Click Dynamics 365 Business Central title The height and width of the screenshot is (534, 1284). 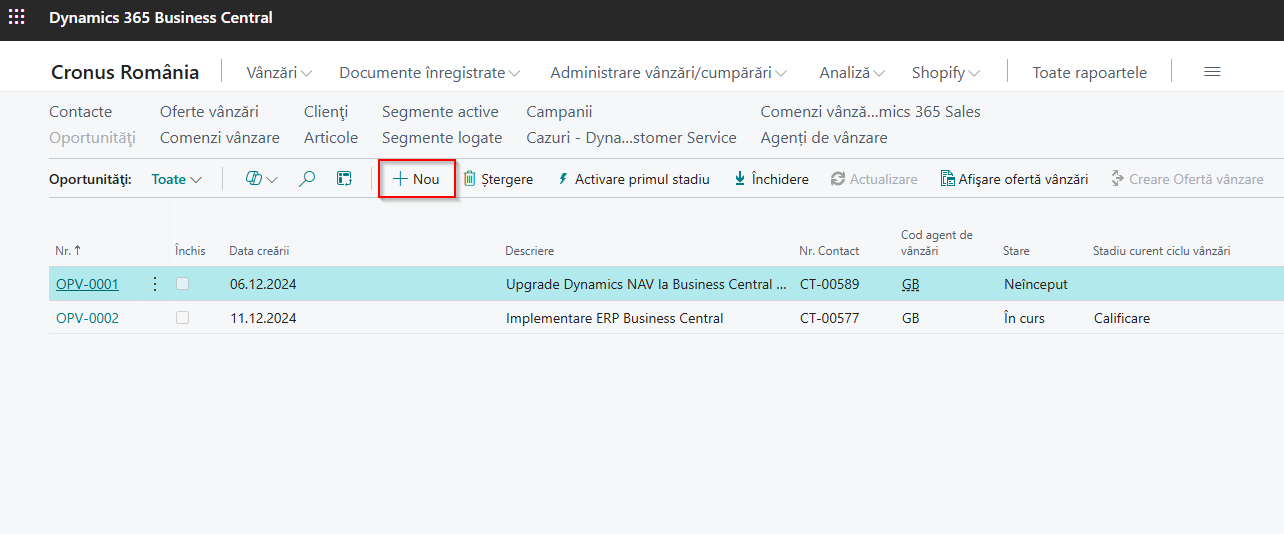click(x=160, y=17)
